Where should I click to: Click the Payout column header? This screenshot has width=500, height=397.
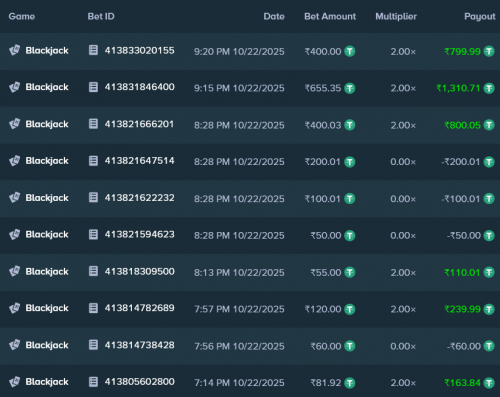coord(480,17)
